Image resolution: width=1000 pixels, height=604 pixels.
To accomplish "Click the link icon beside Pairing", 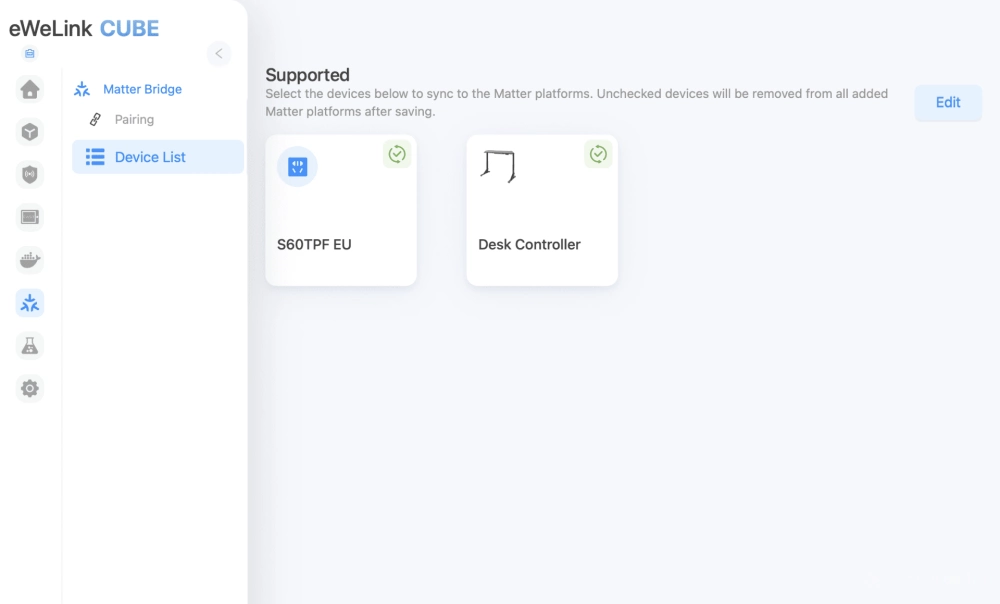I will [95, 119].
